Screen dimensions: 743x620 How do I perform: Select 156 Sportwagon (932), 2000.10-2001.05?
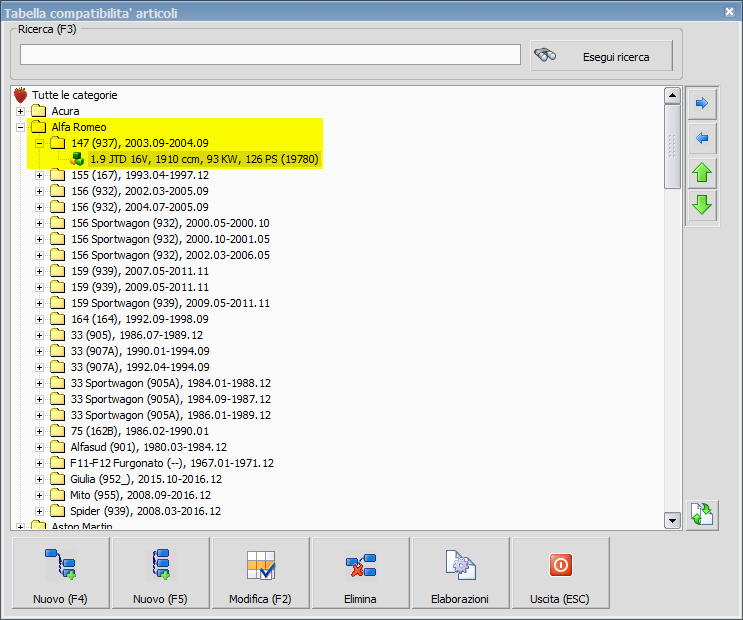(x=170, y=239)
